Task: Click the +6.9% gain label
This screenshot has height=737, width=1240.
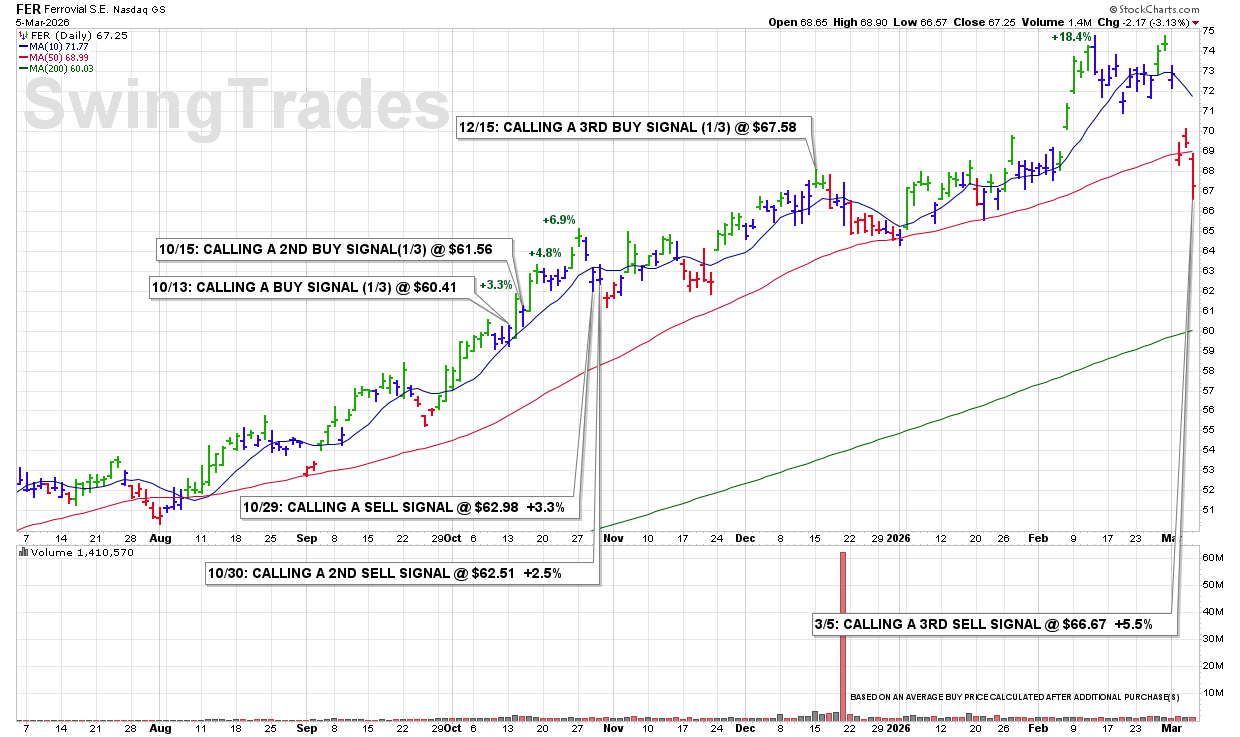Action: 560,219
